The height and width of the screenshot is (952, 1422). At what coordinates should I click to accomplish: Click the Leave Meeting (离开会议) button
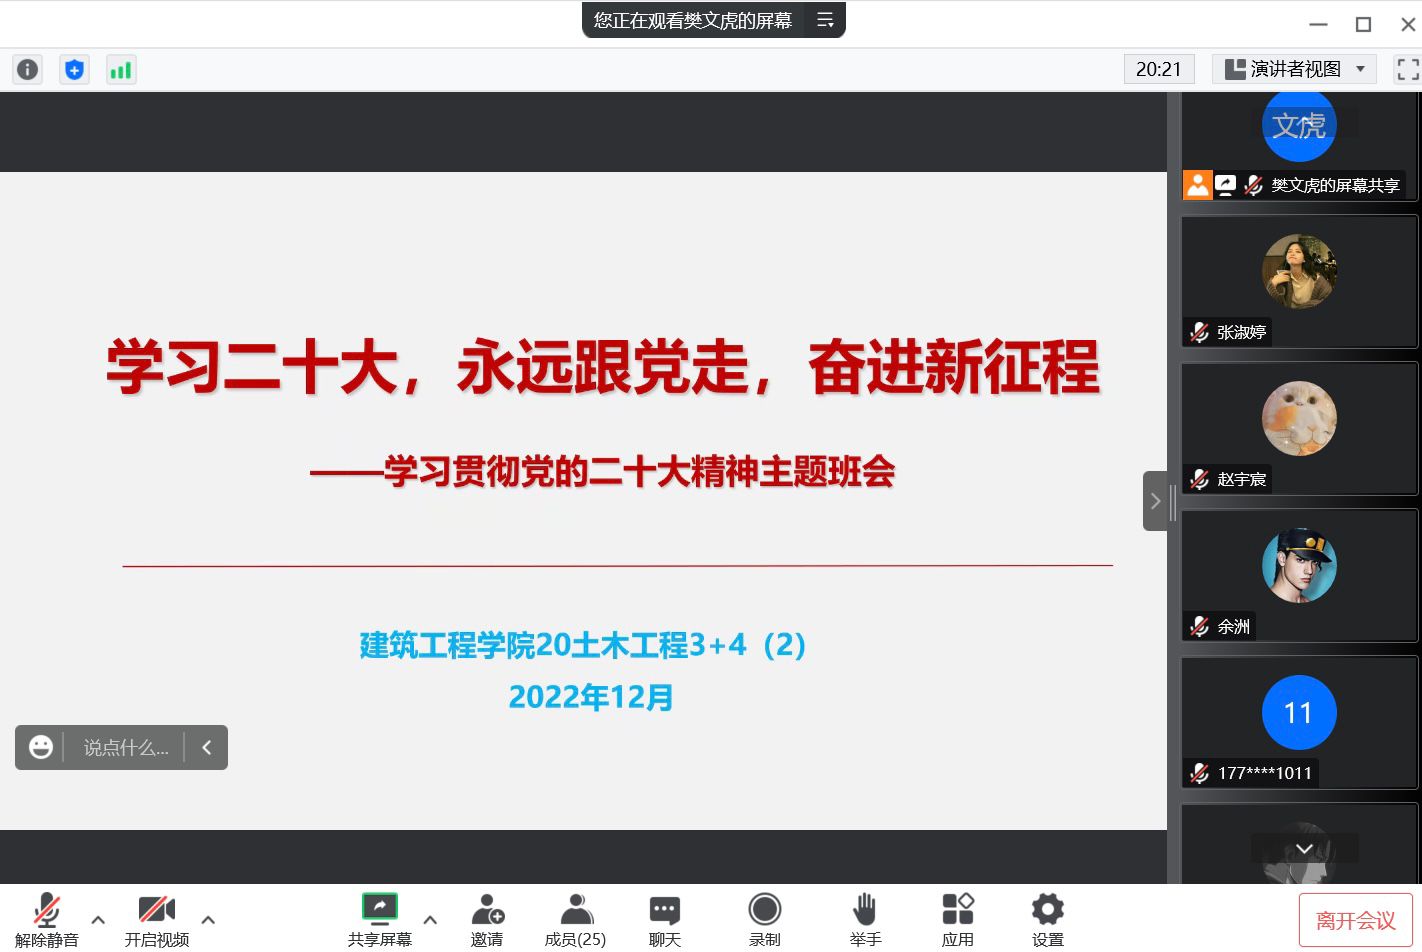tap(1355, 920)
